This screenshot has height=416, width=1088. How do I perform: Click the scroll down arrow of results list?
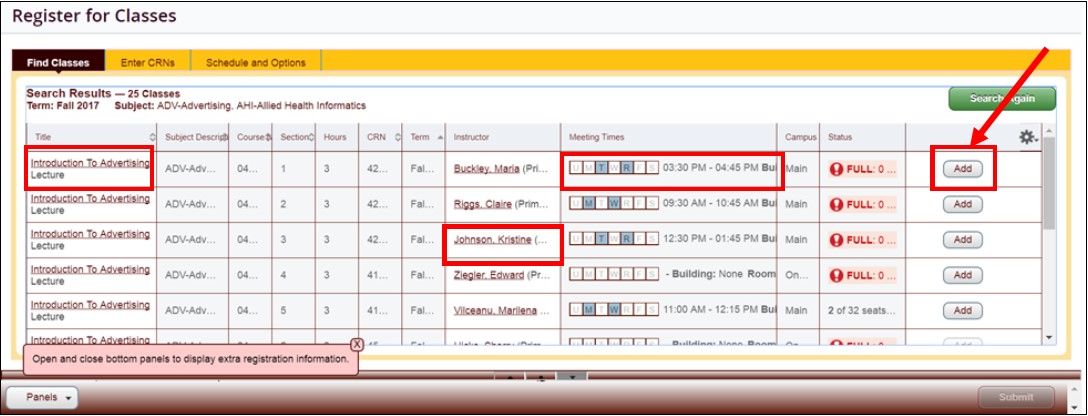pyautogui.click(x=1048, y=338)
